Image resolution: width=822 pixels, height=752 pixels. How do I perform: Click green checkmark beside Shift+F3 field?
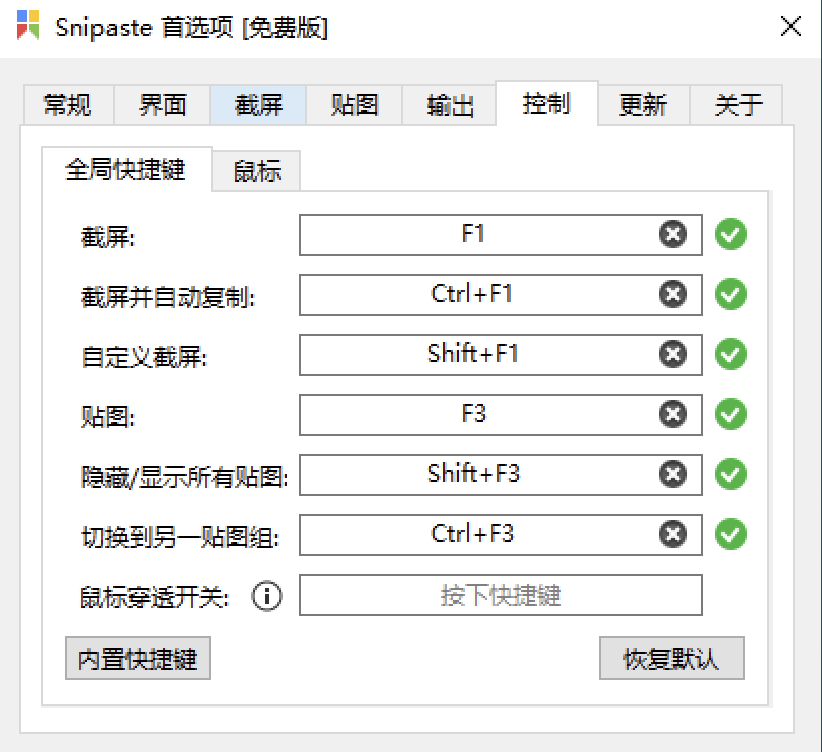731,474
